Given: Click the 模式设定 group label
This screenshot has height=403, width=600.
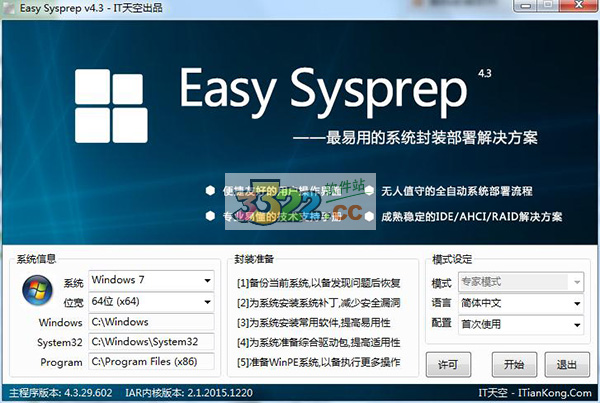Looking at the screenshot, I should [x=452, y=259].
